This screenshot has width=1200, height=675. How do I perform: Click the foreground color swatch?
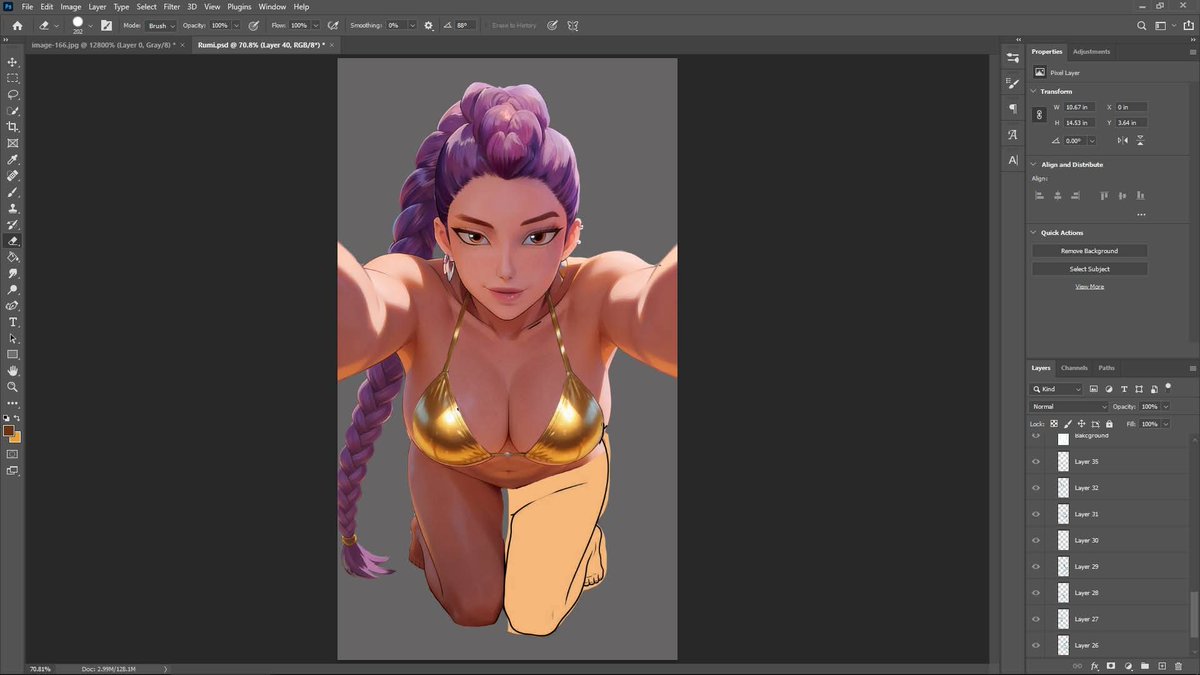pos(8,431)
